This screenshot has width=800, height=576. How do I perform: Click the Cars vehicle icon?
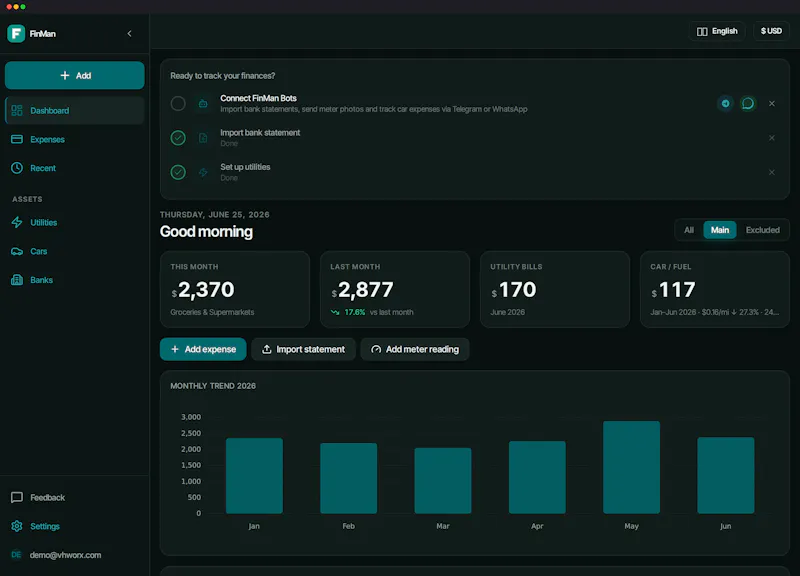[17, 251]
